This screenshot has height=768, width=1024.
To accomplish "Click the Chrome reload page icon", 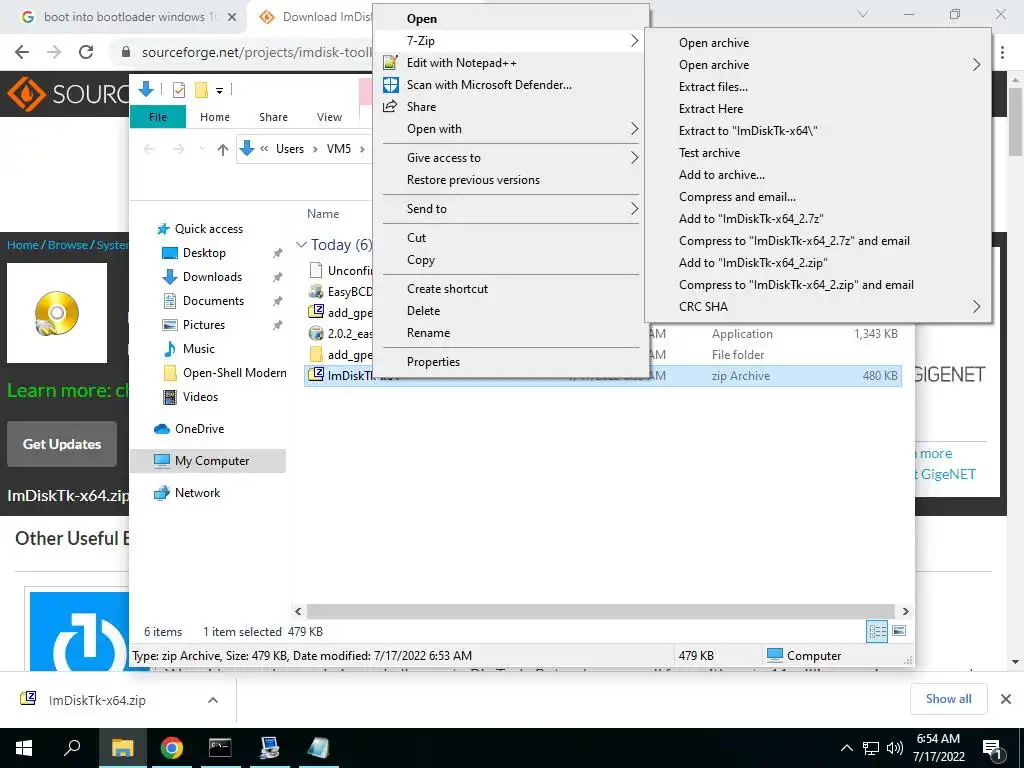I will click(86, 52).
